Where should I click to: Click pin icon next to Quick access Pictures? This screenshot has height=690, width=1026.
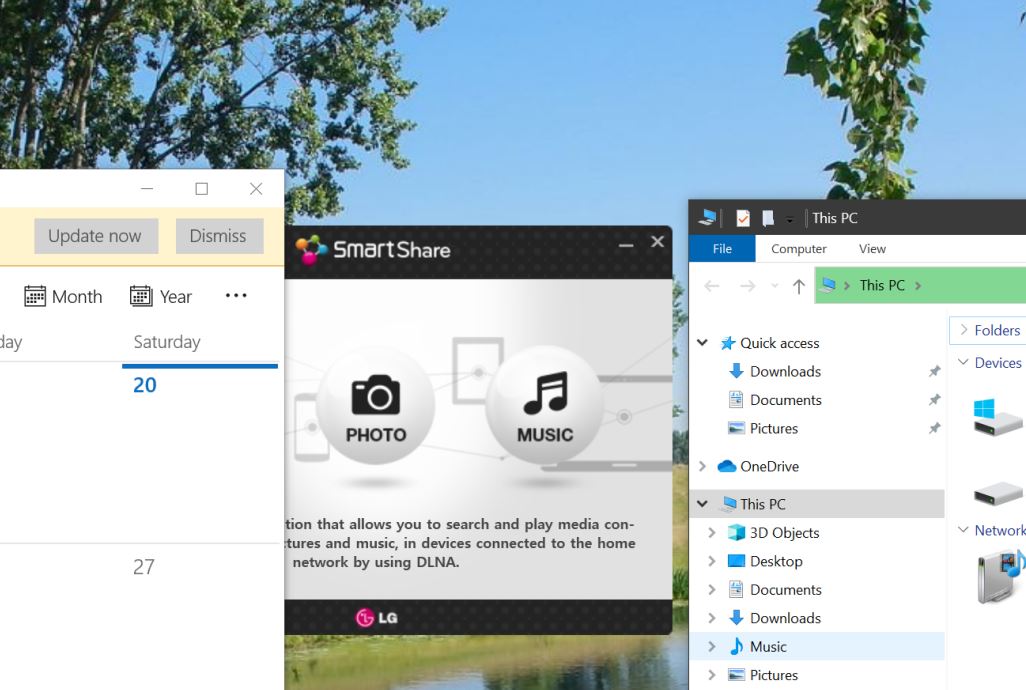[x=934, y=428]
